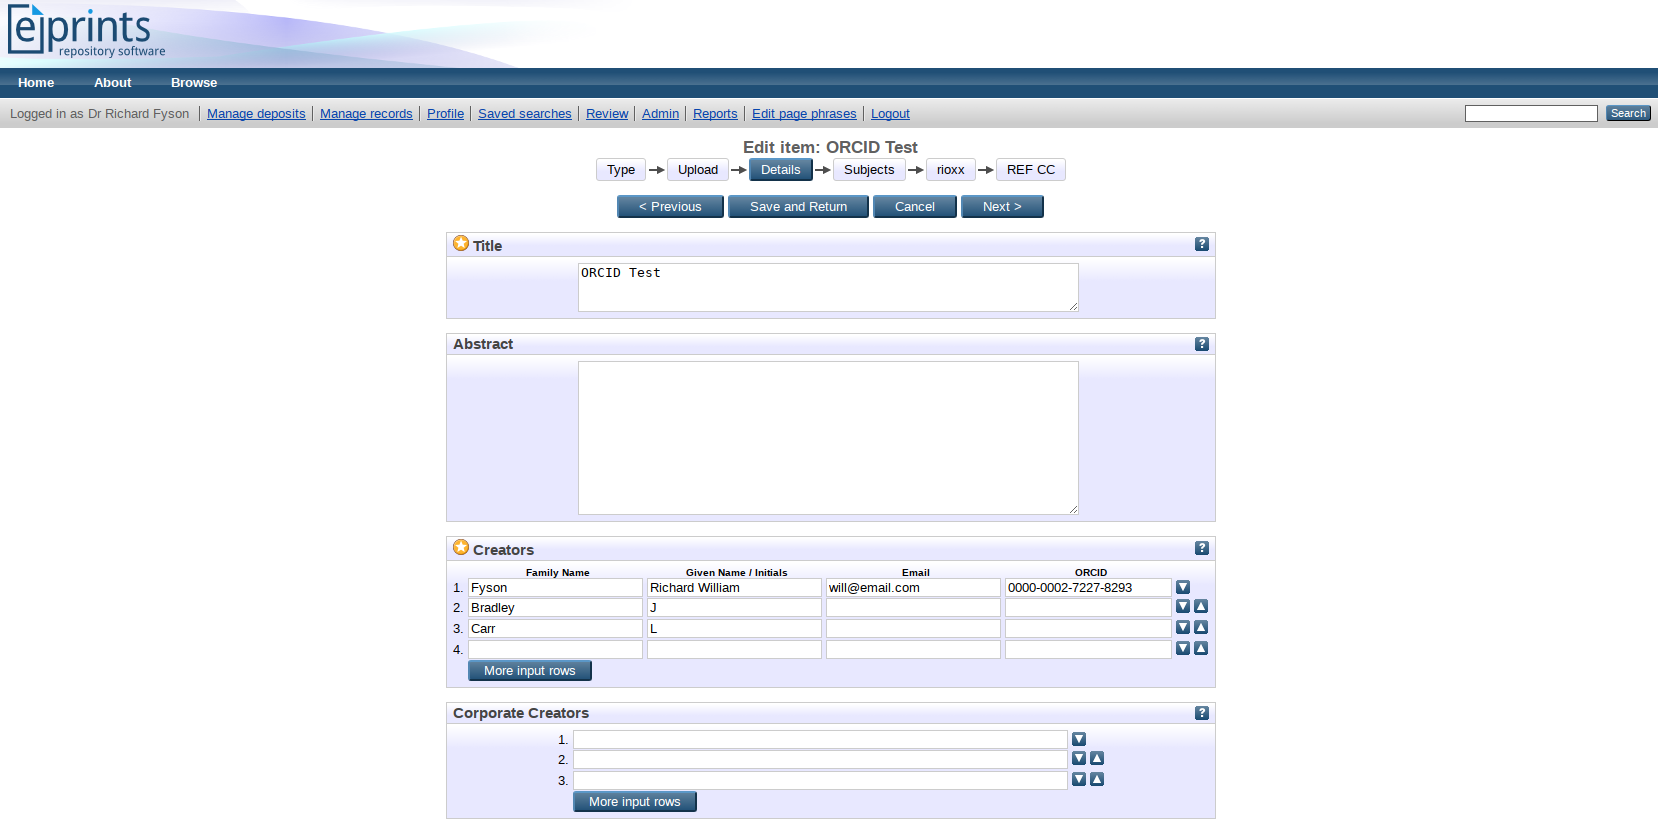
Task: Click the Next > button
Action: click(x=1001, y=207)
